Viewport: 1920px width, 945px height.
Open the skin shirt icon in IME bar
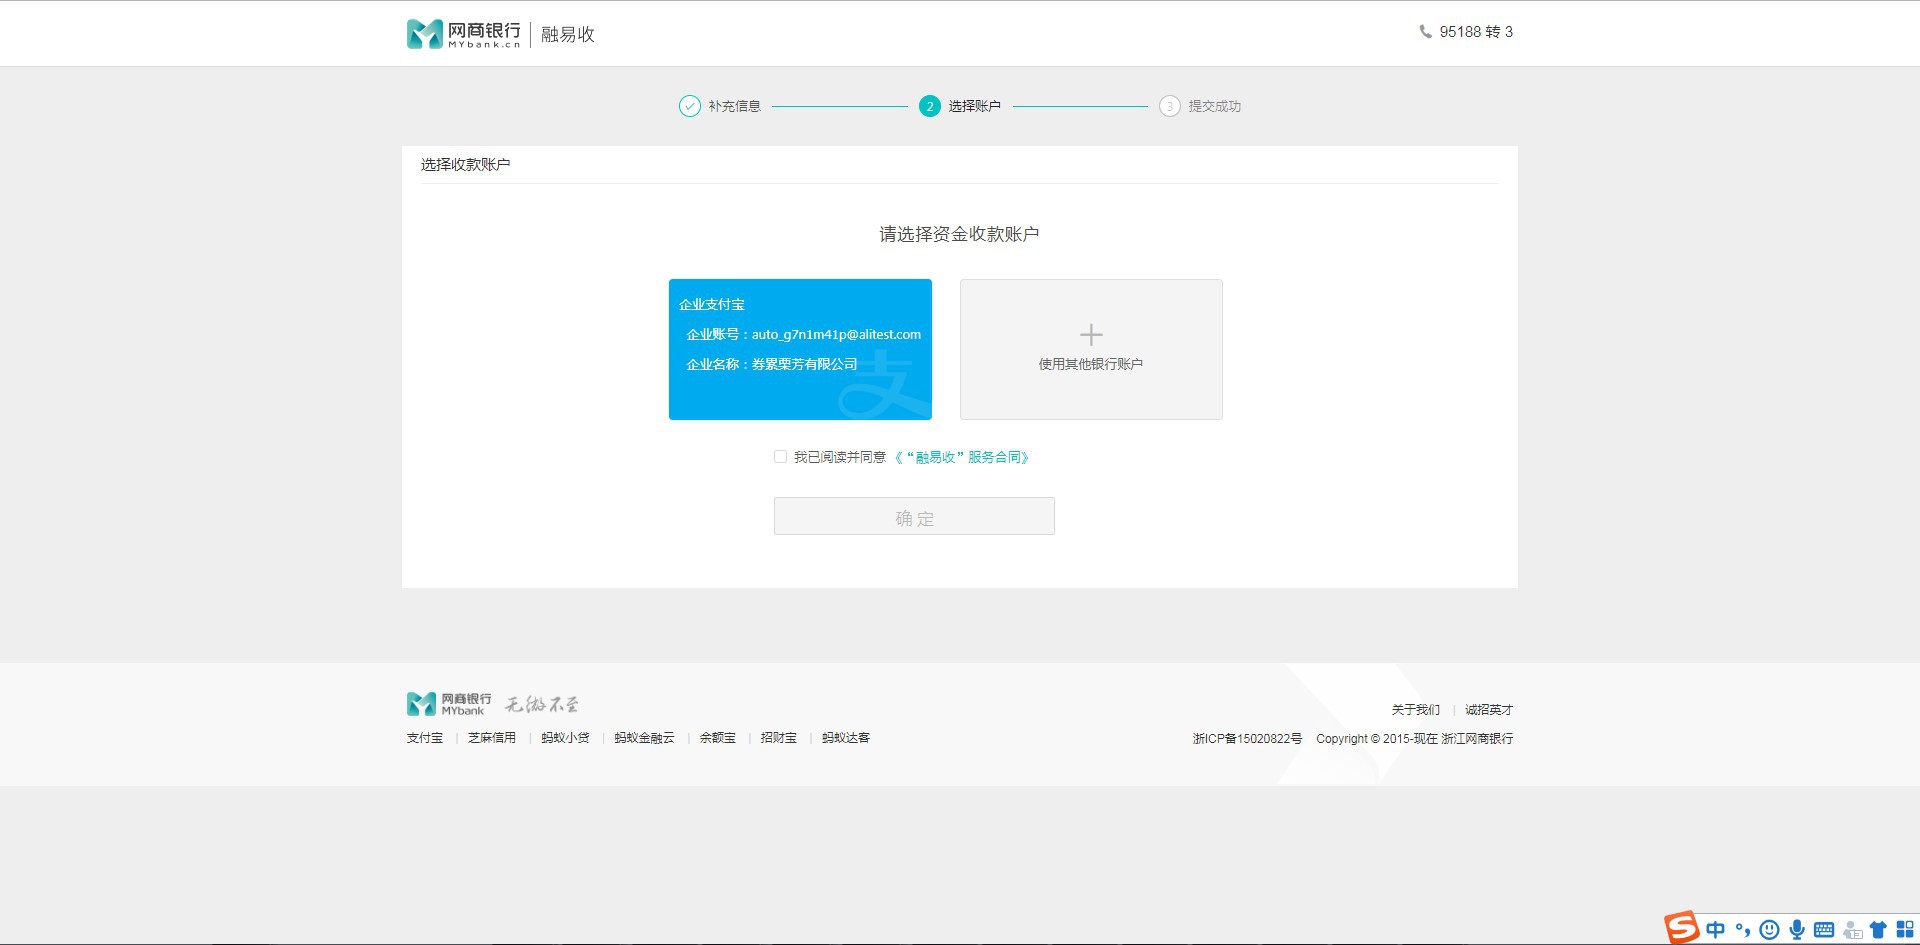1878,929
